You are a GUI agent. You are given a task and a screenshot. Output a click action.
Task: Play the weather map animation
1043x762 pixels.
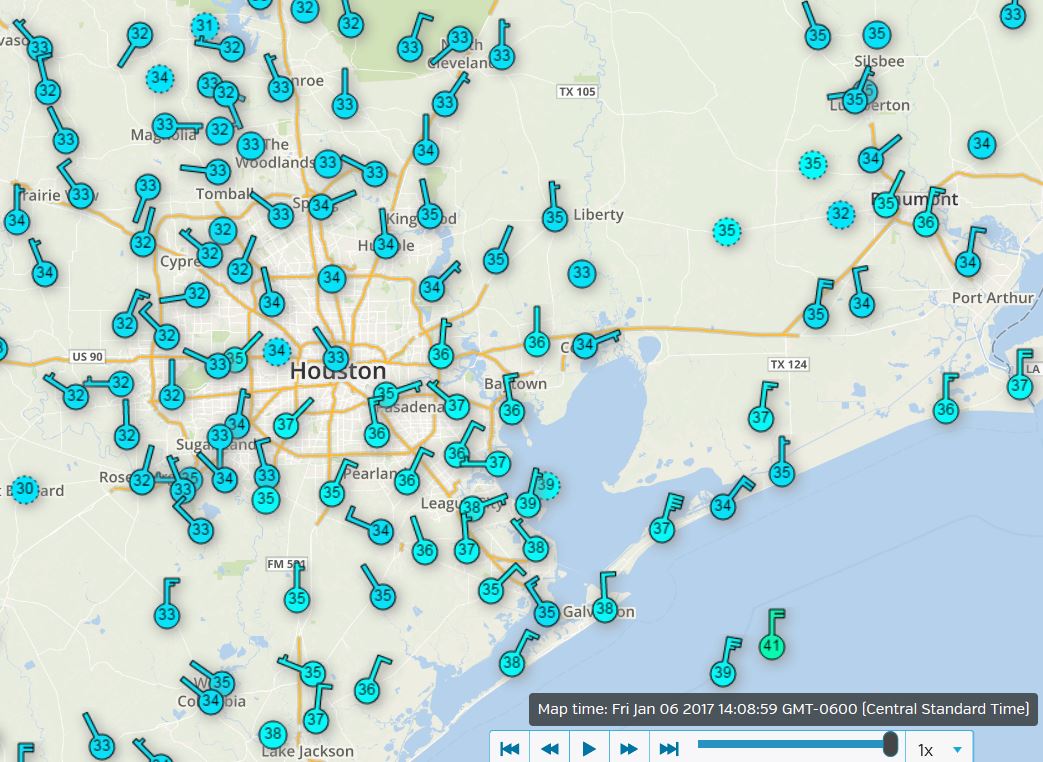click(589, 748)
